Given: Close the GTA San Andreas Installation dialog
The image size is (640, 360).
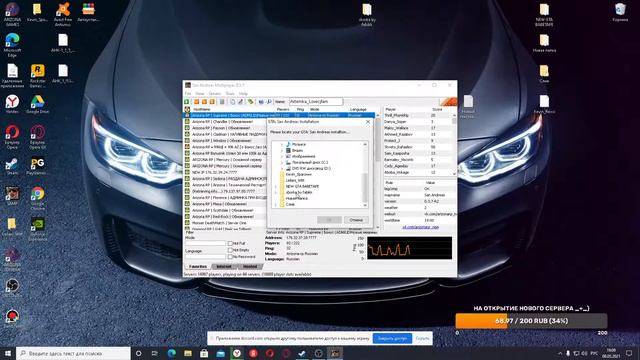Looking at the screenshot, I should (x=368, y=122).
